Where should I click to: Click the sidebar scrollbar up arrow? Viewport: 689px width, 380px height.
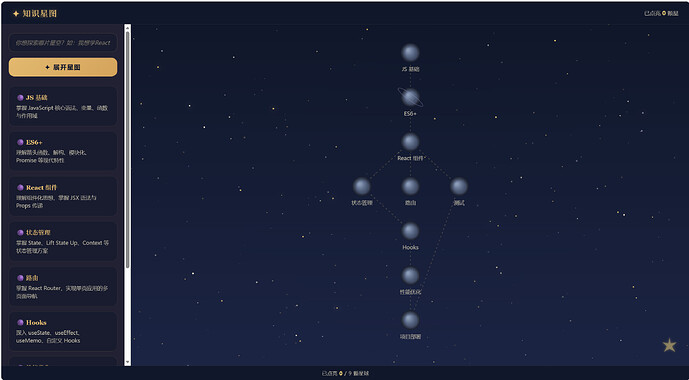point(127,27)
